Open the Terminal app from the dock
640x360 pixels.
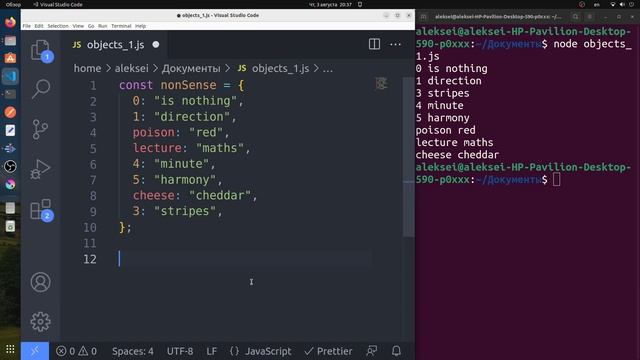coord(10,94)
